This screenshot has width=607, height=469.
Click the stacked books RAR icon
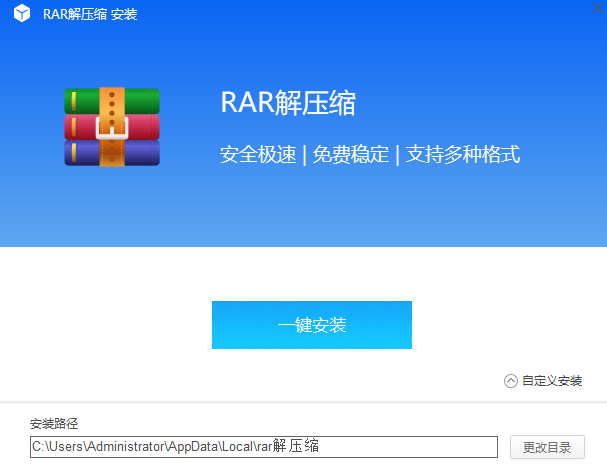coord(112,127)
